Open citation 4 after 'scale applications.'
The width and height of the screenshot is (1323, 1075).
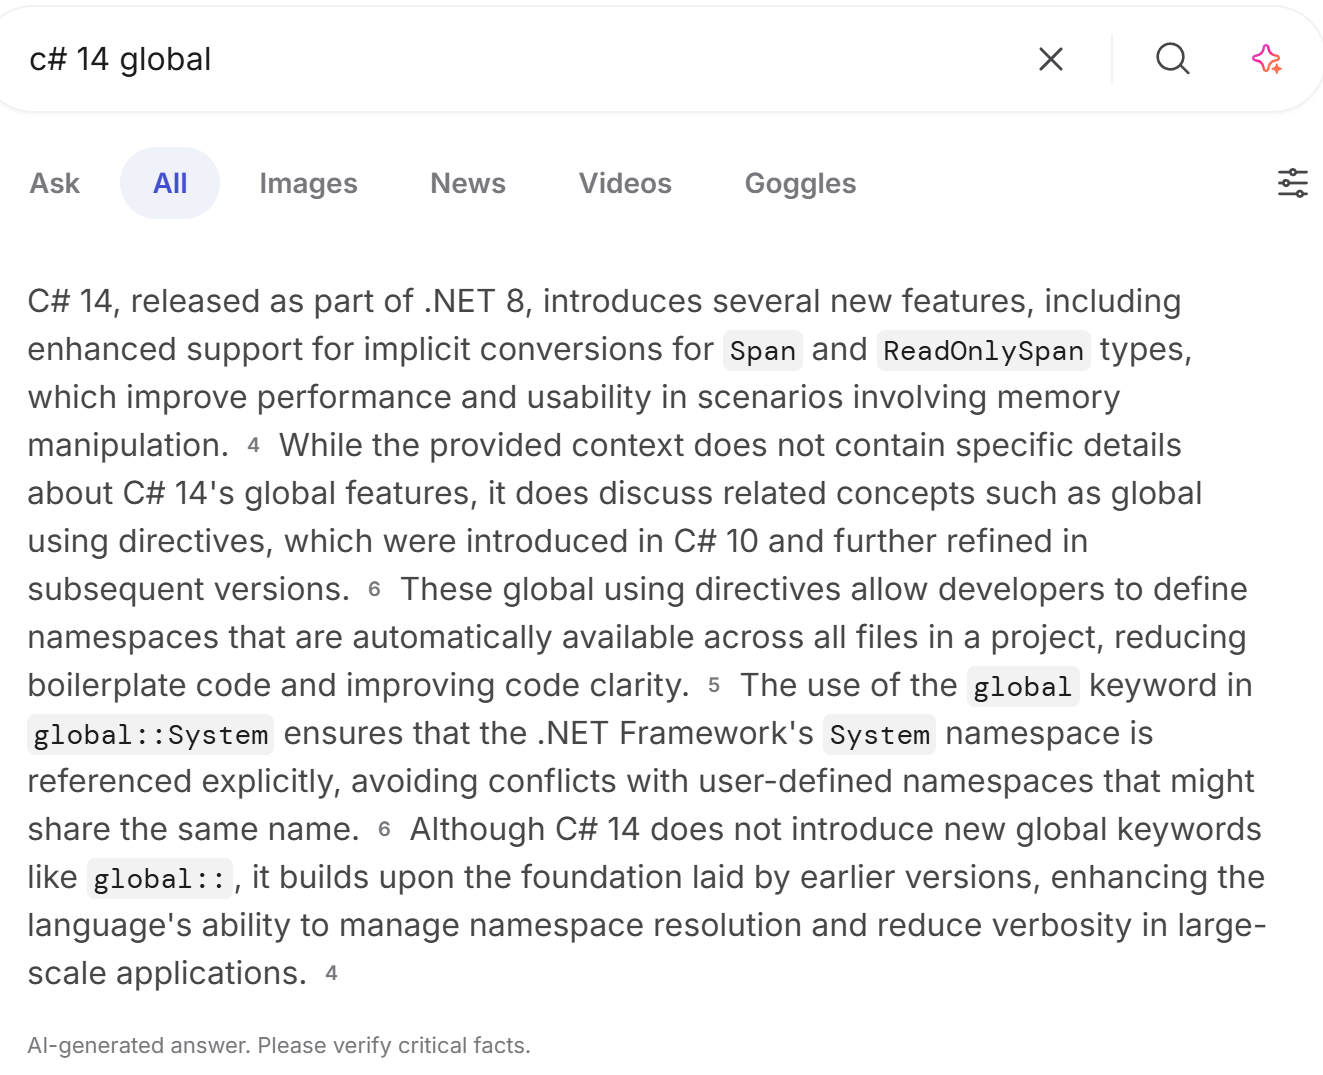point(331,973)
